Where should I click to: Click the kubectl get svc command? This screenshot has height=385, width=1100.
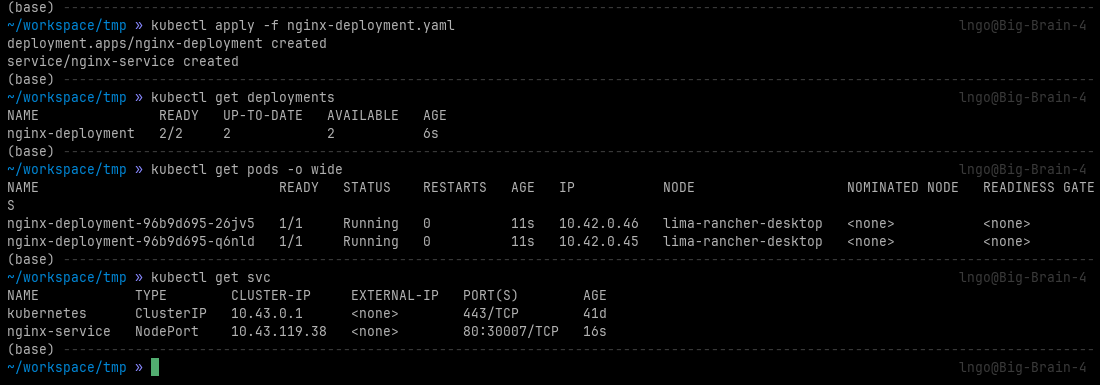[210, 278]
